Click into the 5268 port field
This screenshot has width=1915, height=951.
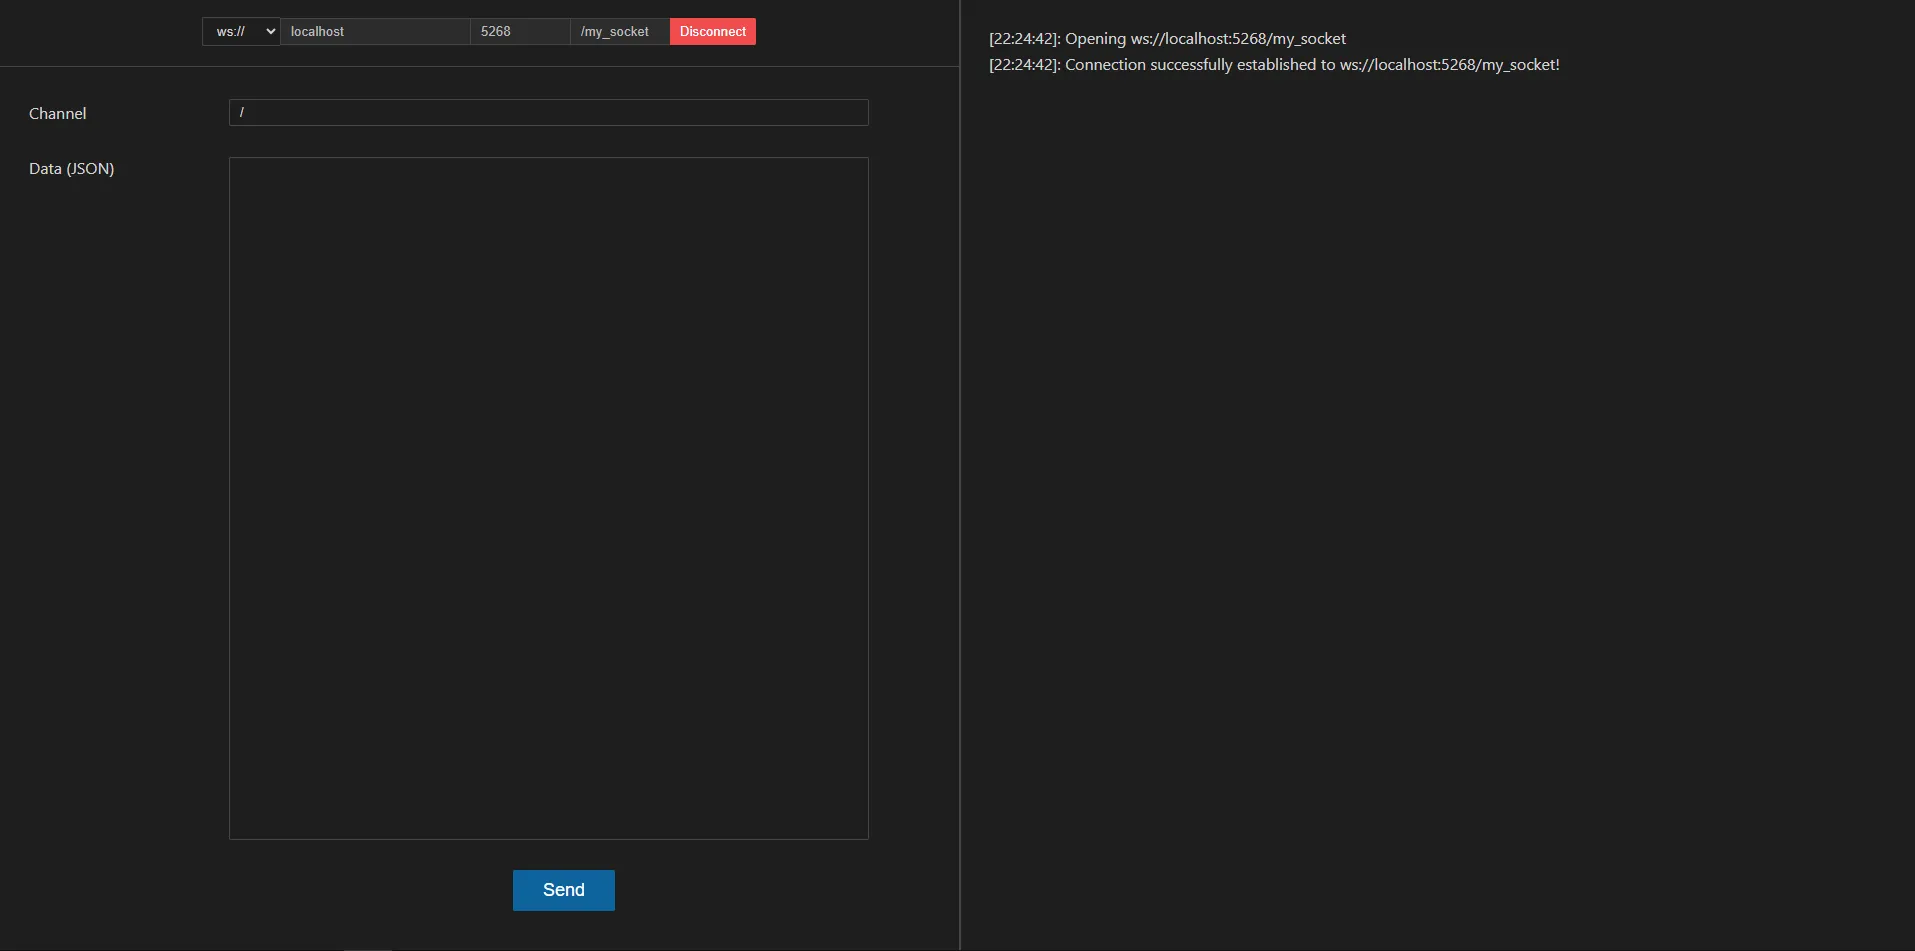[x=520, y=32]
